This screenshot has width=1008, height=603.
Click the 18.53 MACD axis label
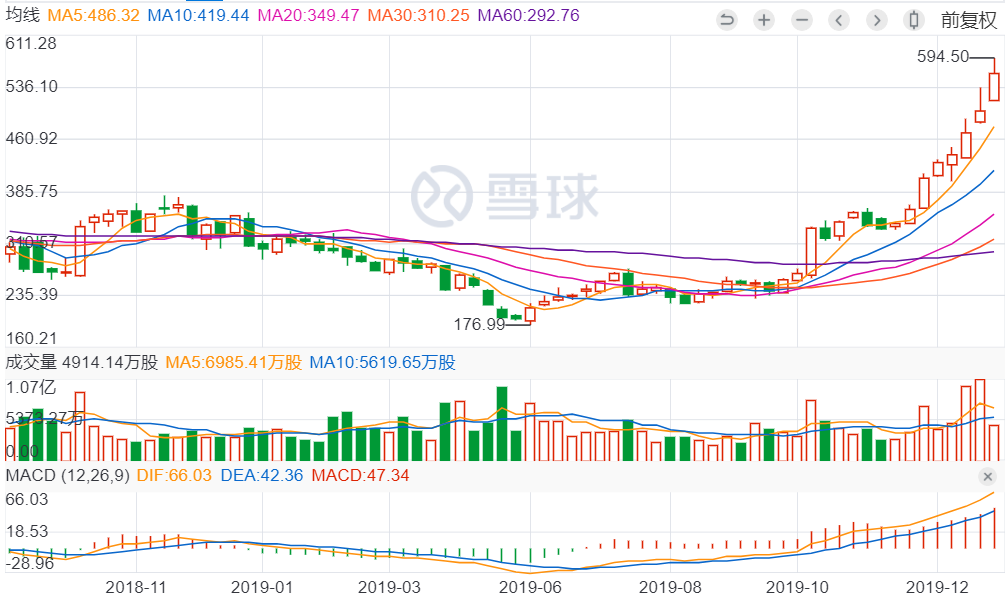[26, 532]
